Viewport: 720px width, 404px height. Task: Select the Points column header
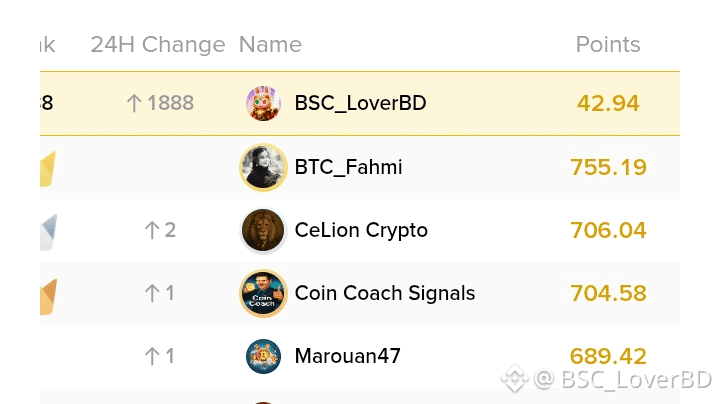pos(608,45)
